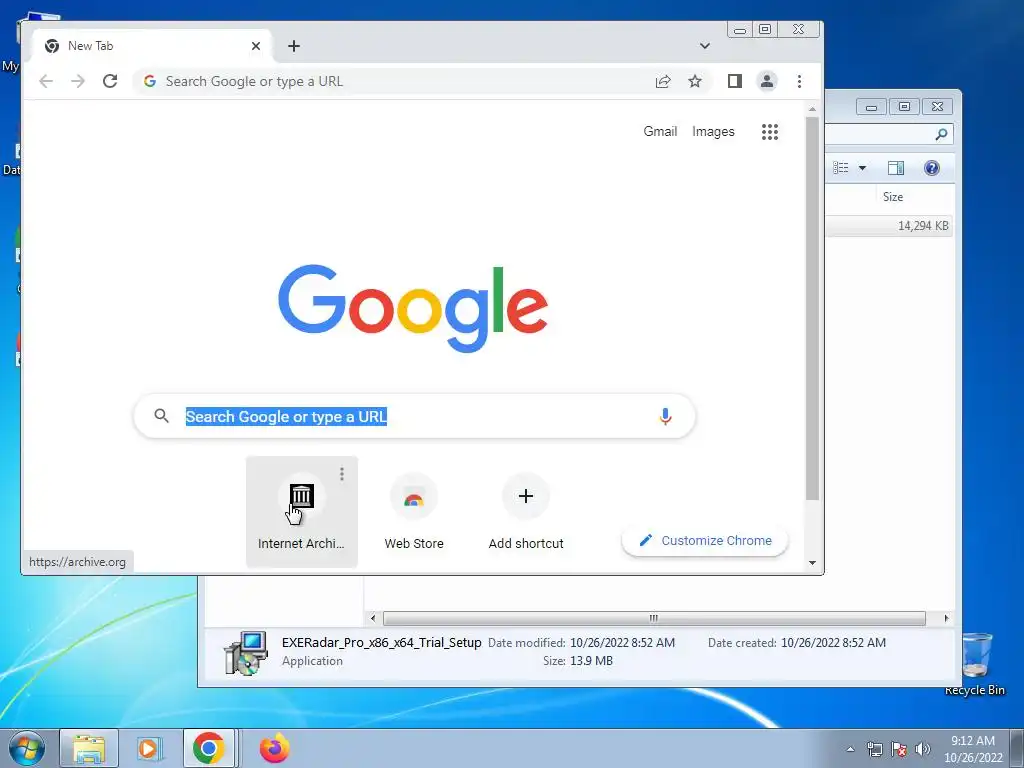
Task: Open the Web Store shortcut
Action: click(413, 511)
